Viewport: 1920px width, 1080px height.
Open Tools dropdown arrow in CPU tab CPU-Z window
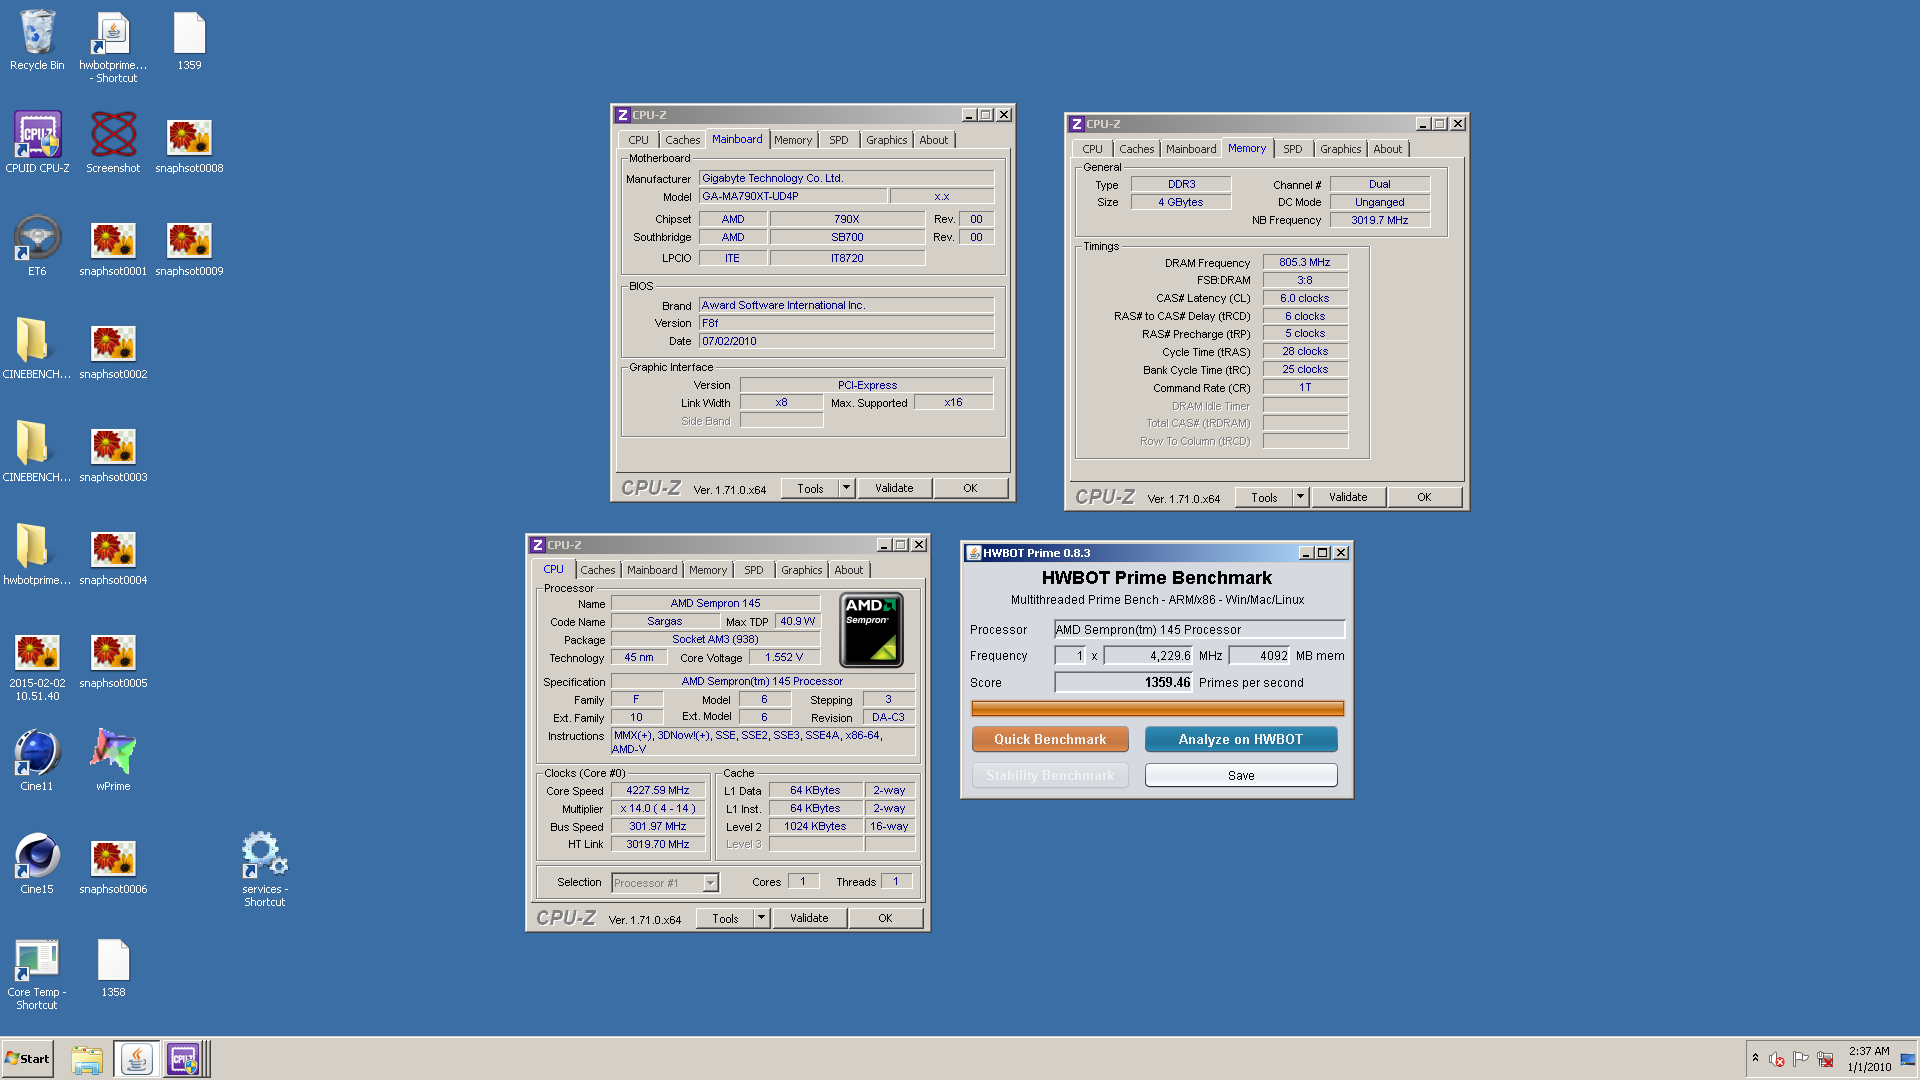(761, 918)
